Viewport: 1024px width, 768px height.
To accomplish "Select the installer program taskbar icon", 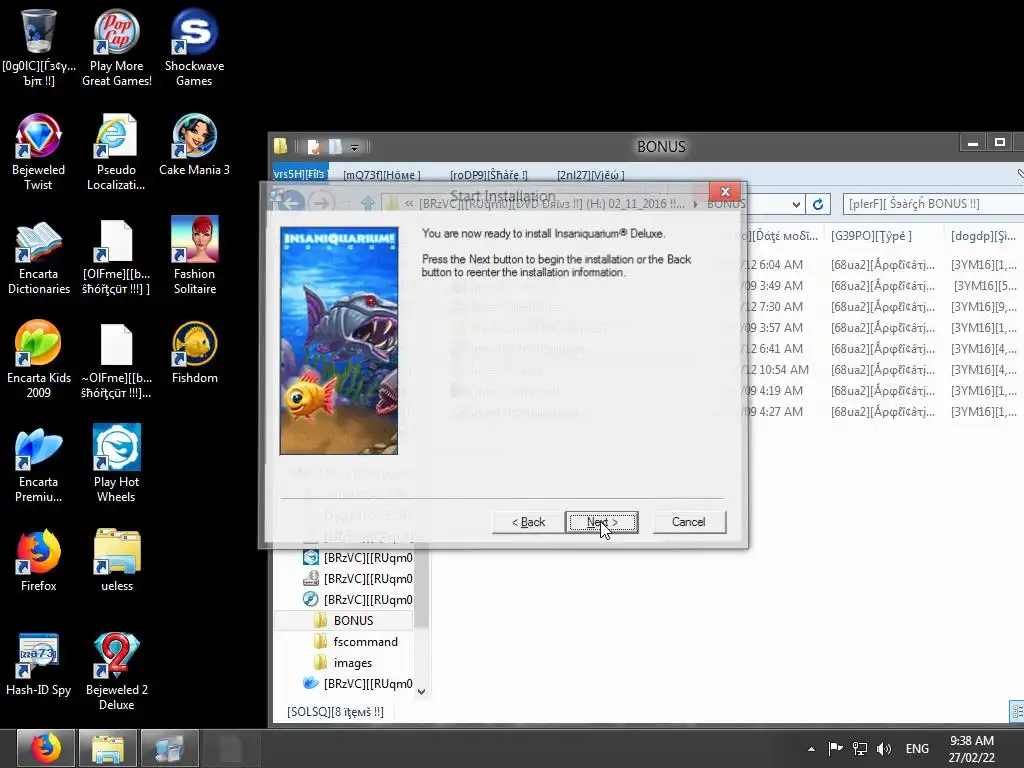I will pos(169,748).
